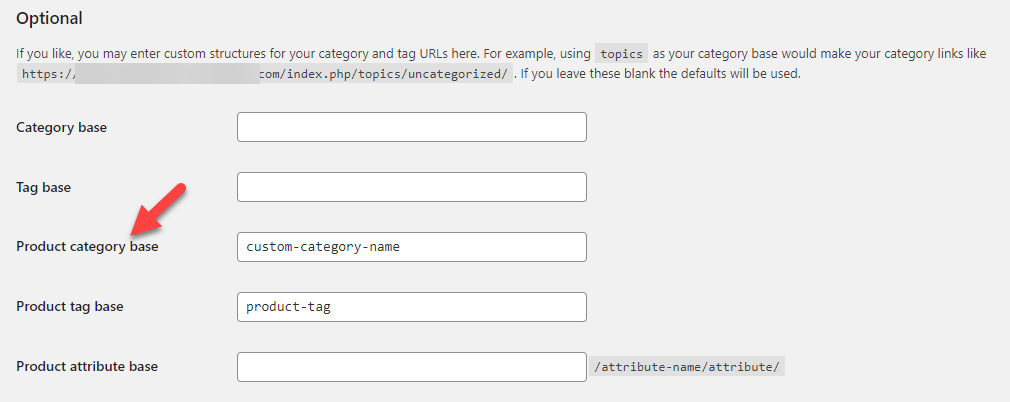Screen dimensions: 1010x402
Task: Click the topics code example
Action: tap(621, 54)
